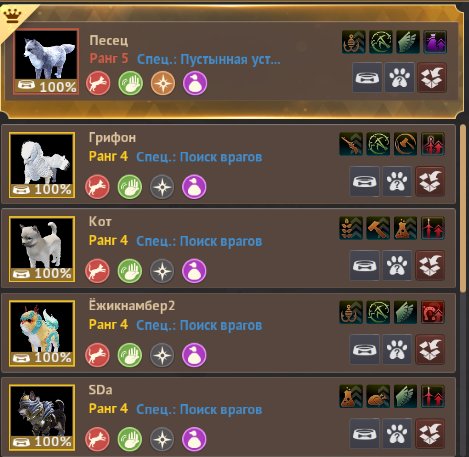
Task: Toggle the gray star compass circle for Кот
Action: click(162, 271)
